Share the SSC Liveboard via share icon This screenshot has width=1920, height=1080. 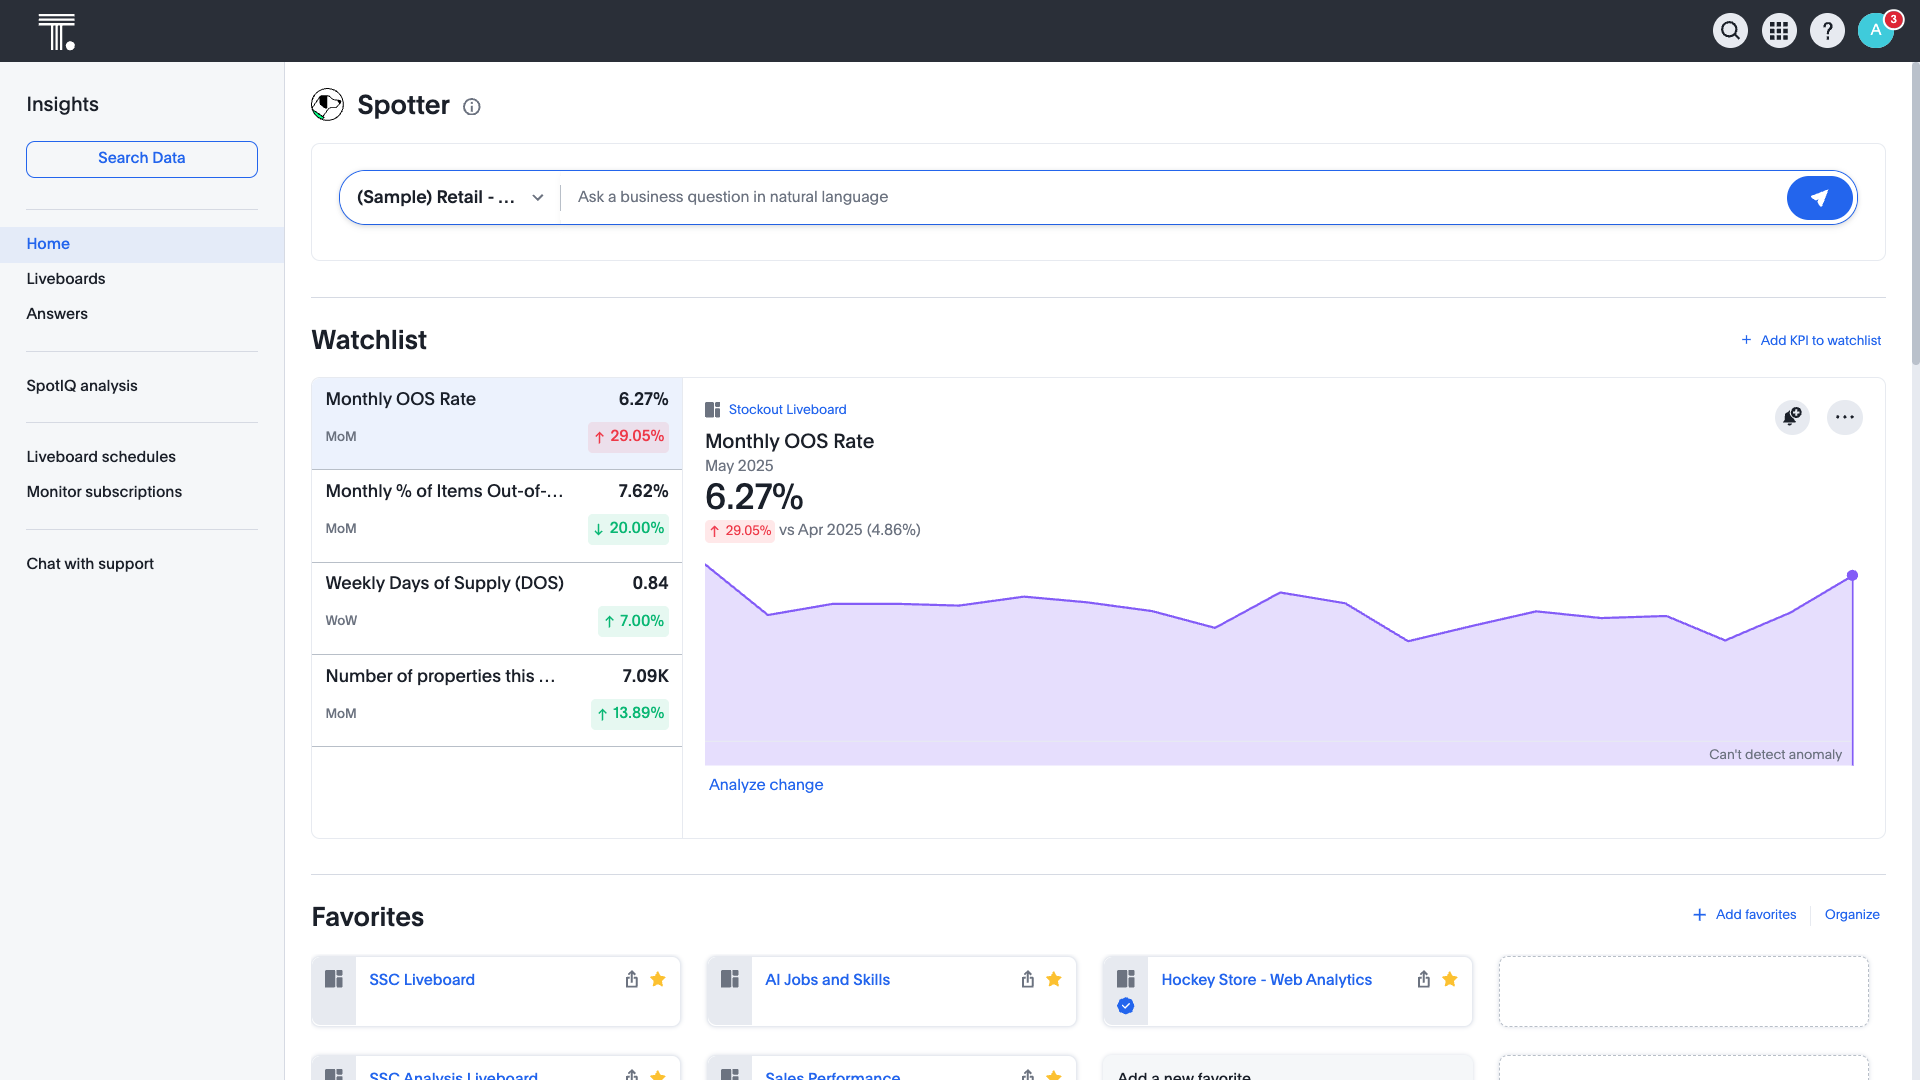coord(631,980)
